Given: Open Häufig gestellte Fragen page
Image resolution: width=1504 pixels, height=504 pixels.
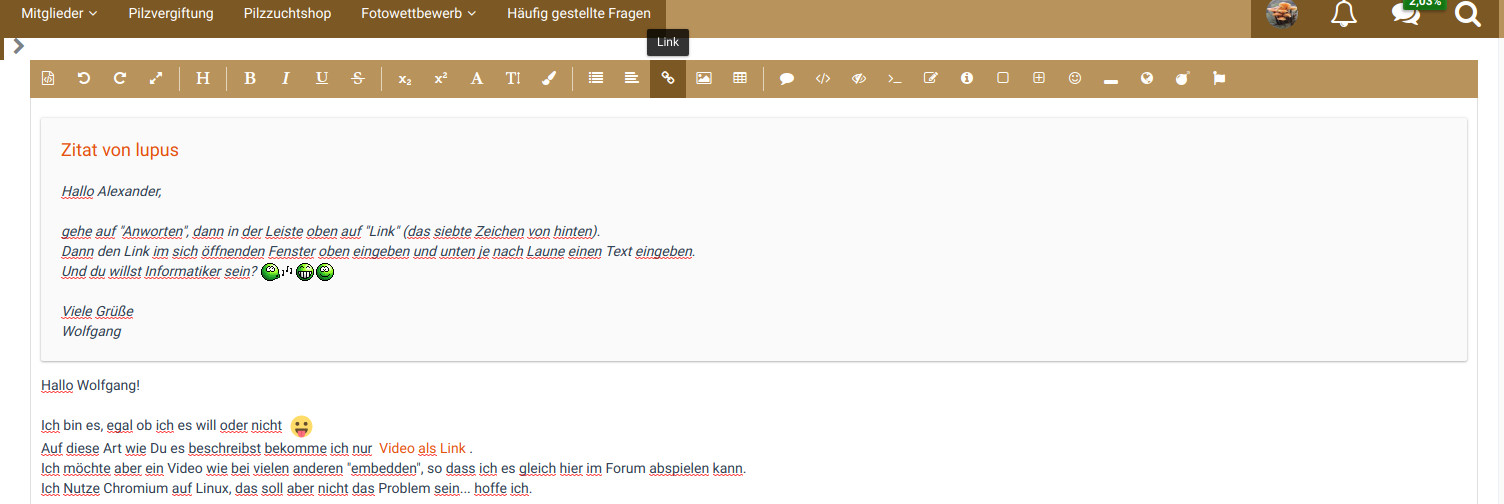Looking at the screenshot, I should [x=578, y=14].
